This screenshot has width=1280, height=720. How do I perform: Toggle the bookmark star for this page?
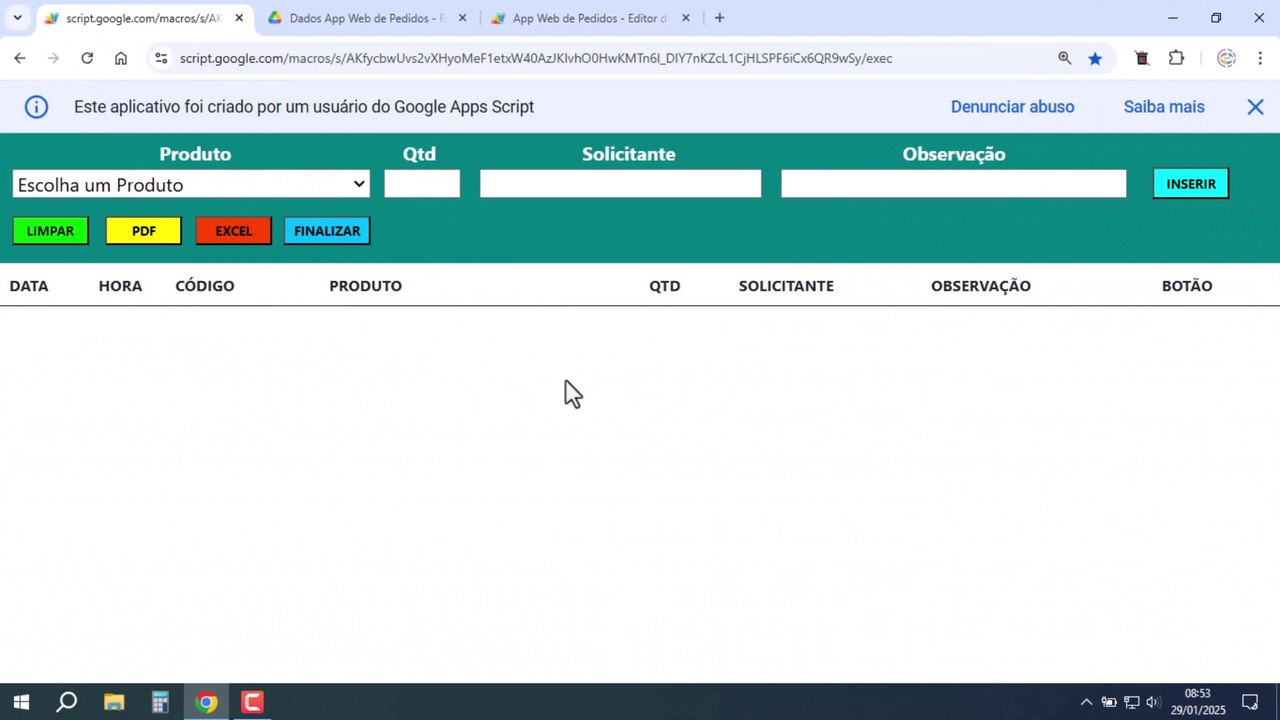[1095, 58]
